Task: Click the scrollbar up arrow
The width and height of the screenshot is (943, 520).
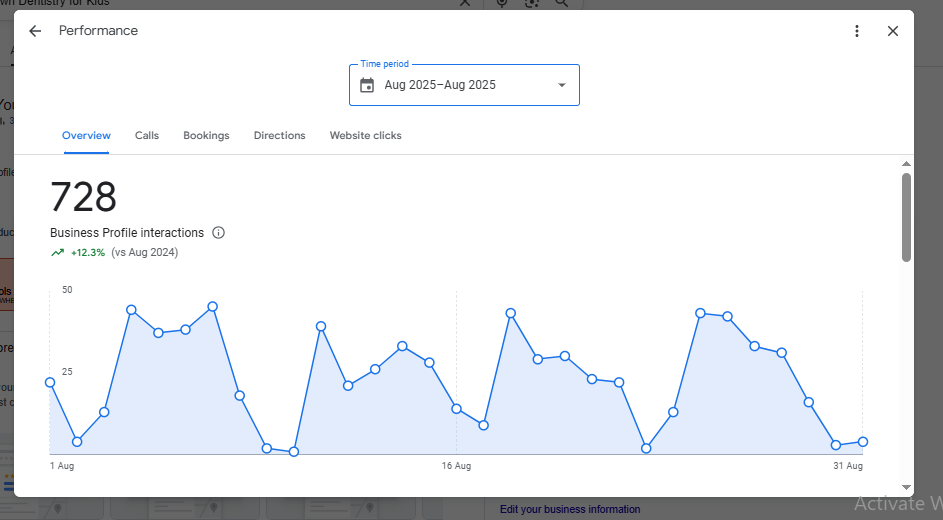Action: click(x=906, y=164)
